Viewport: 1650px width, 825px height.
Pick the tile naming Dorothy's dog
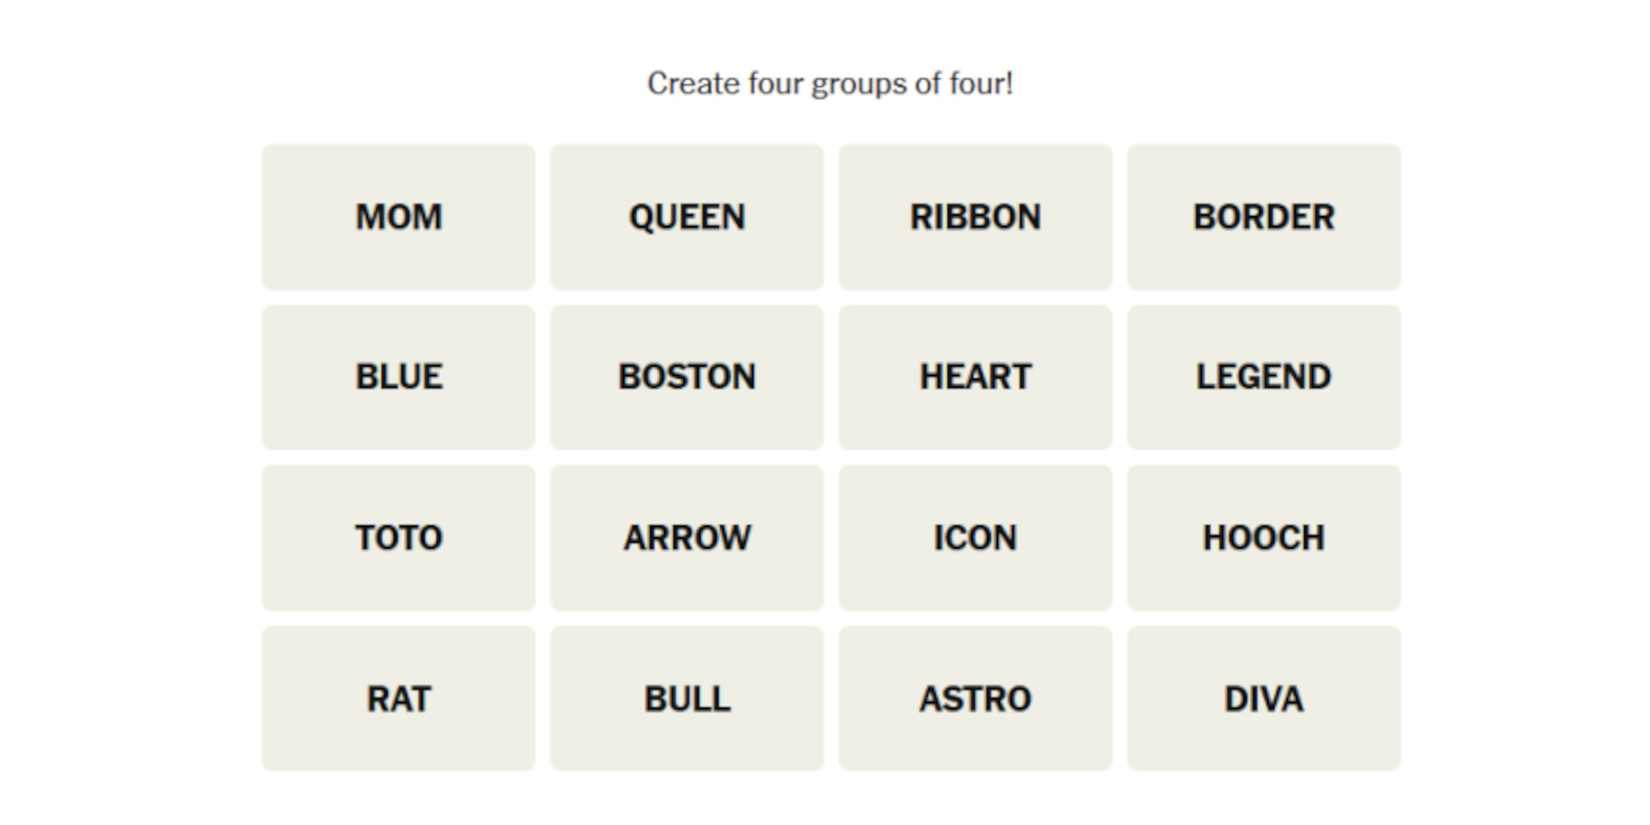pos(398,538)
